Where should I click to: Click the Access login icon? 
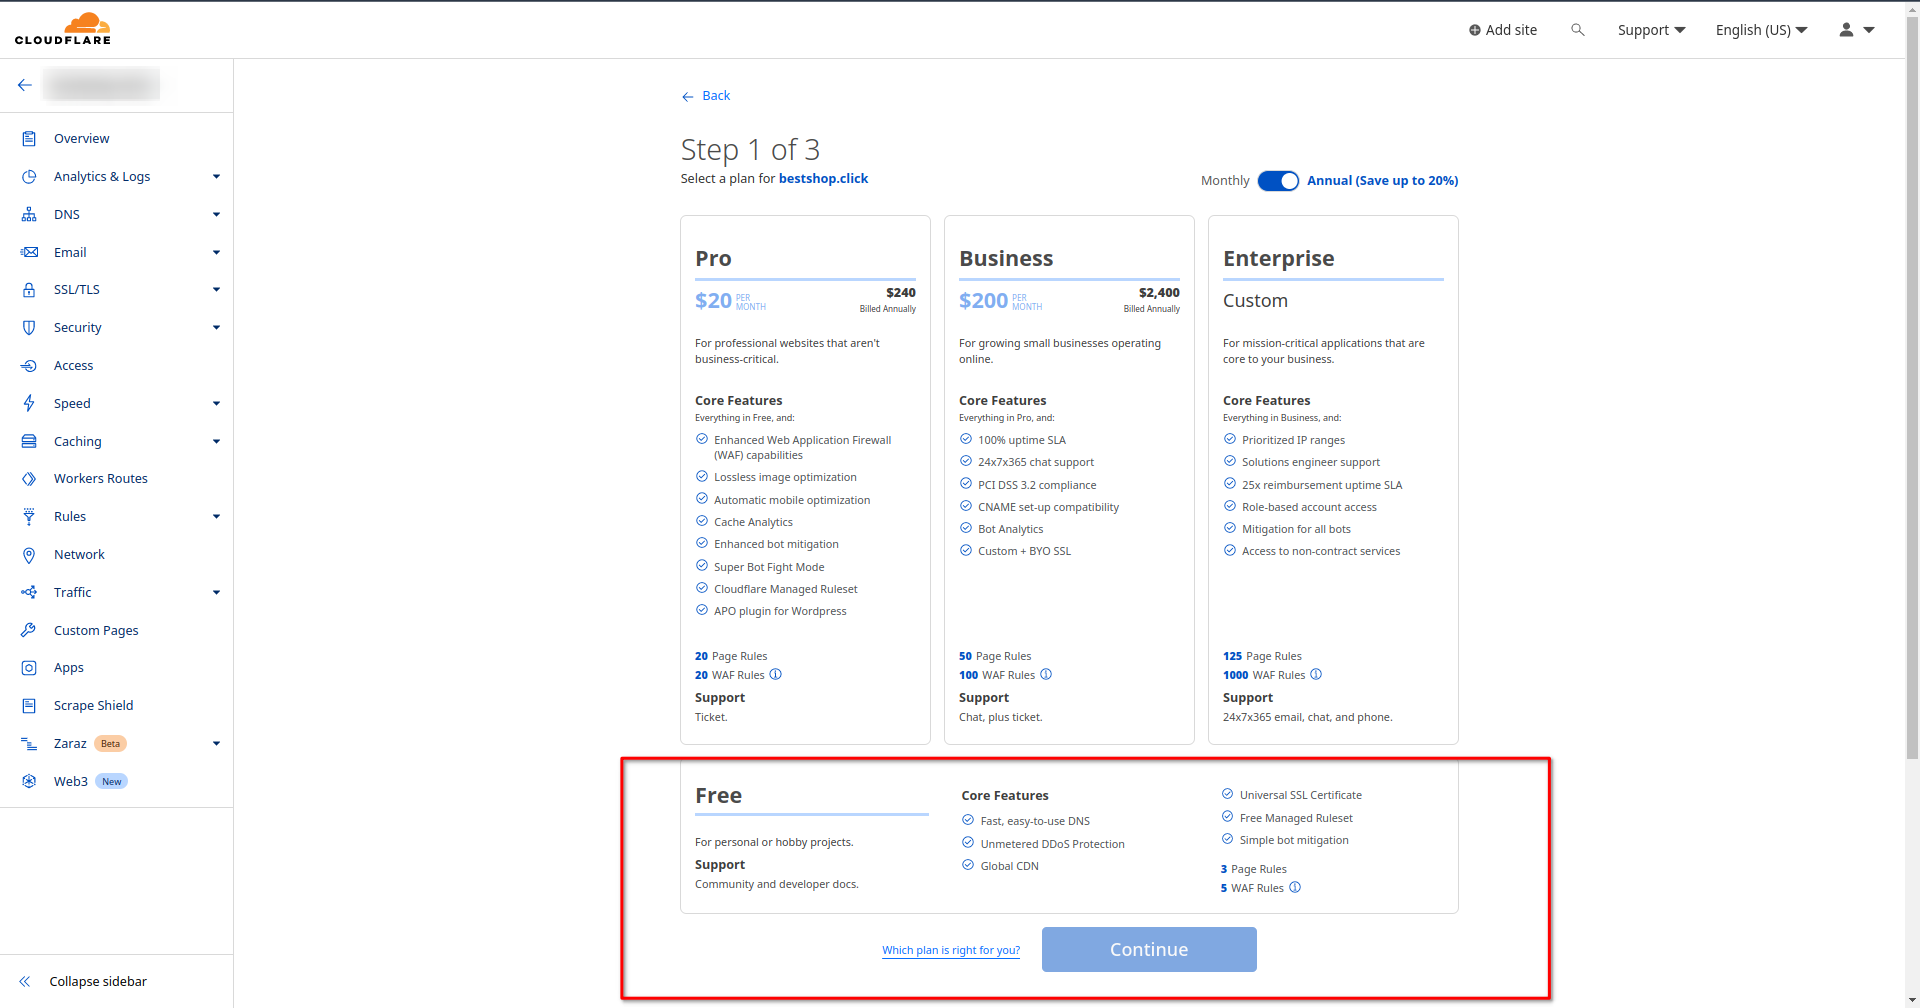coord(29,366)
